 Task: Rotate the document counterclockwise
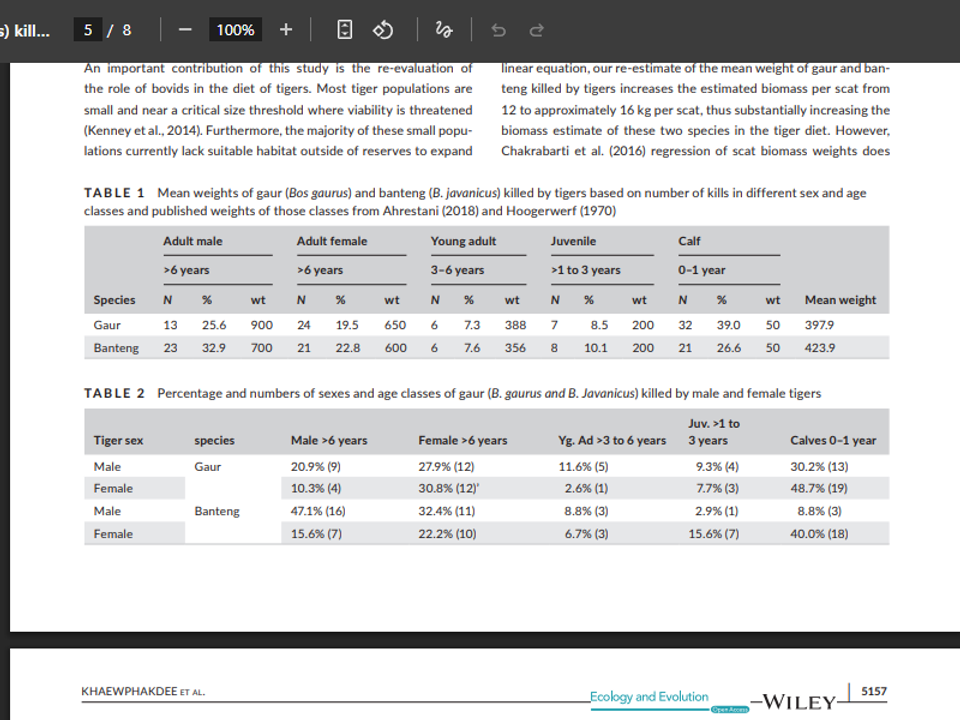tap(383, 30)
